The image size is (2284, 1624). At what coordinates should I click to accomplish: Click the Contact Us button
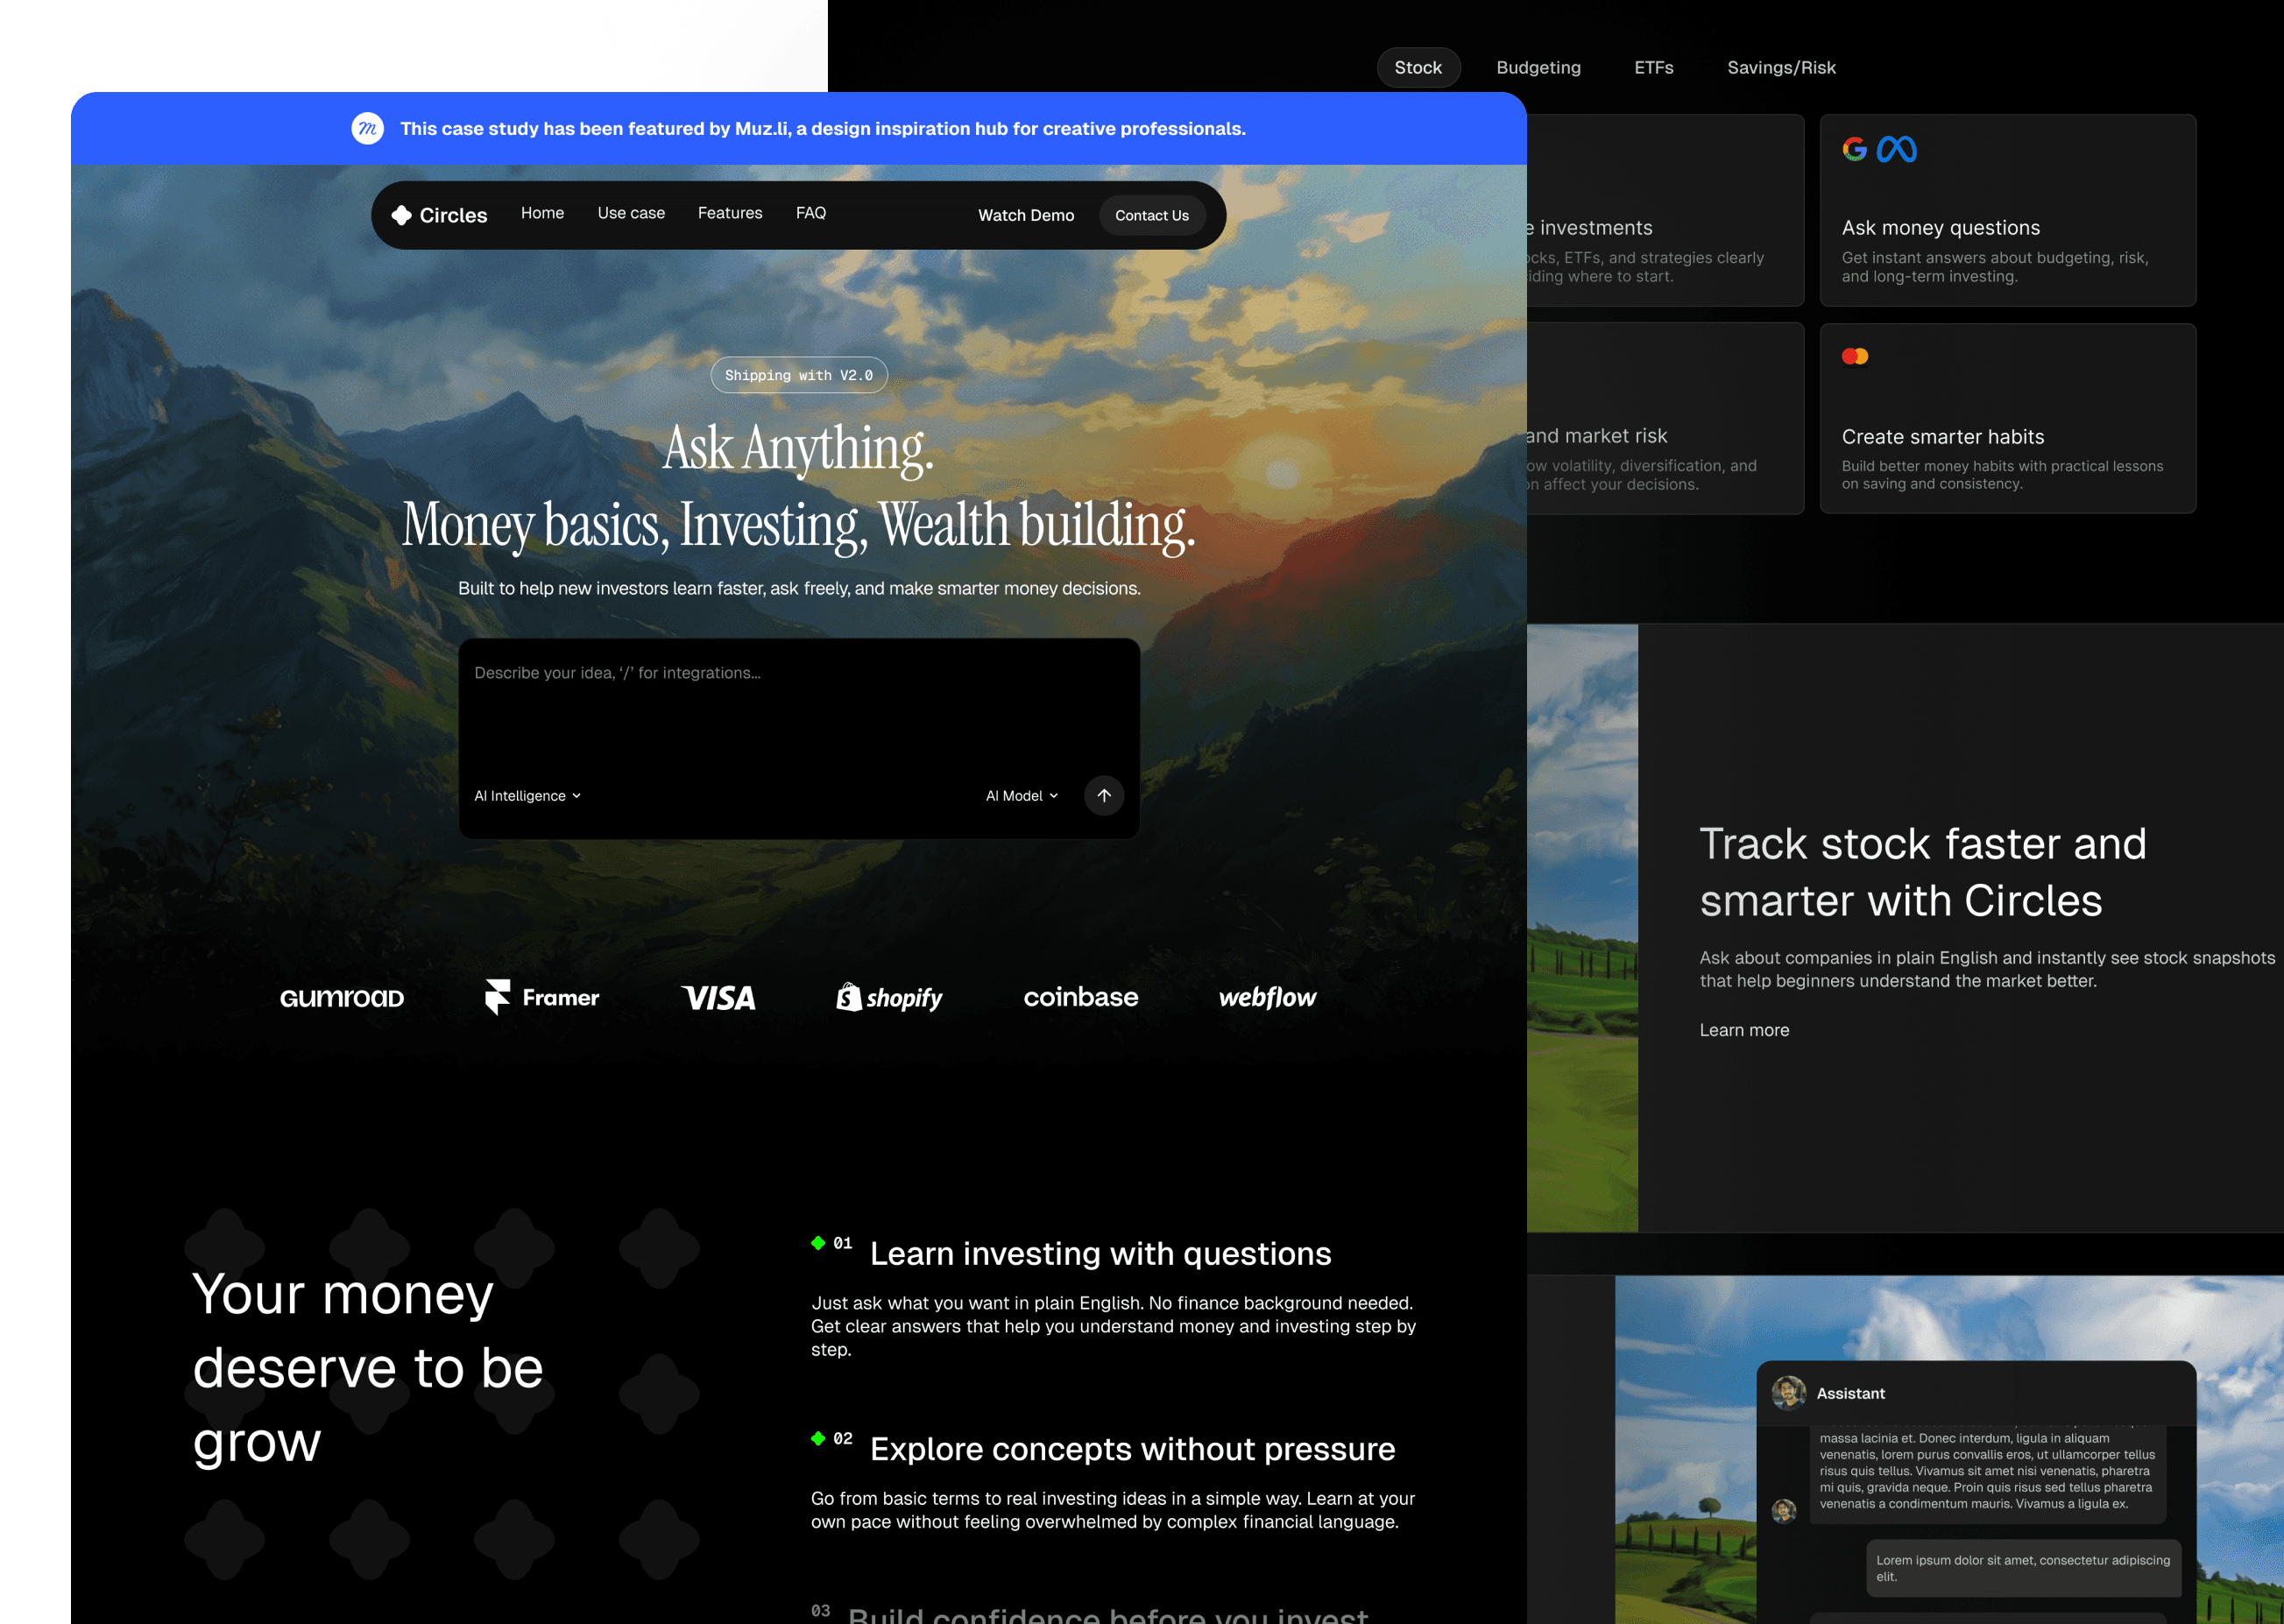(1151, 215)
